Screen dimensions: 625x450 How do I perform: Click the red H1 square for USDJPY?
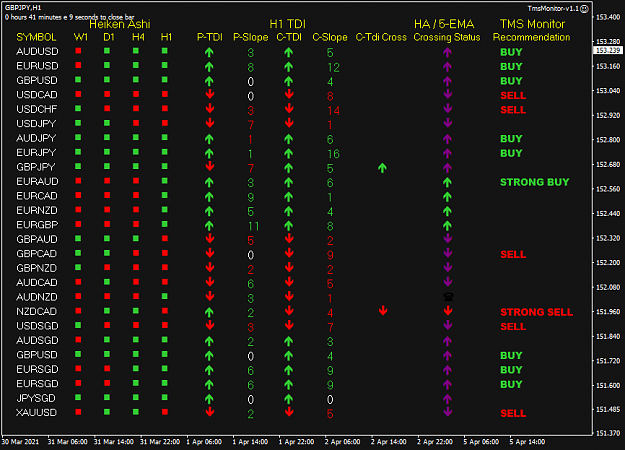[165, 123]
